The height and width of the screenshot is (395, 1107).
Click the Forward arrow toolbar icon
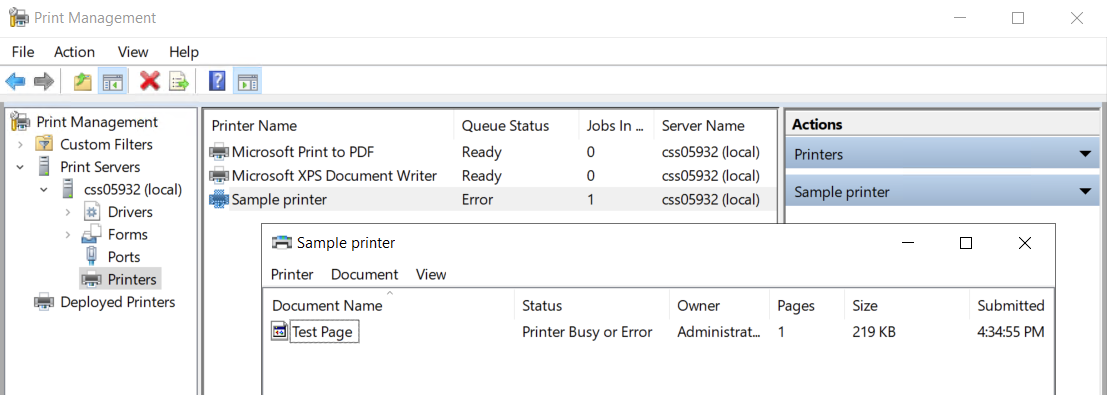(44, 81)
